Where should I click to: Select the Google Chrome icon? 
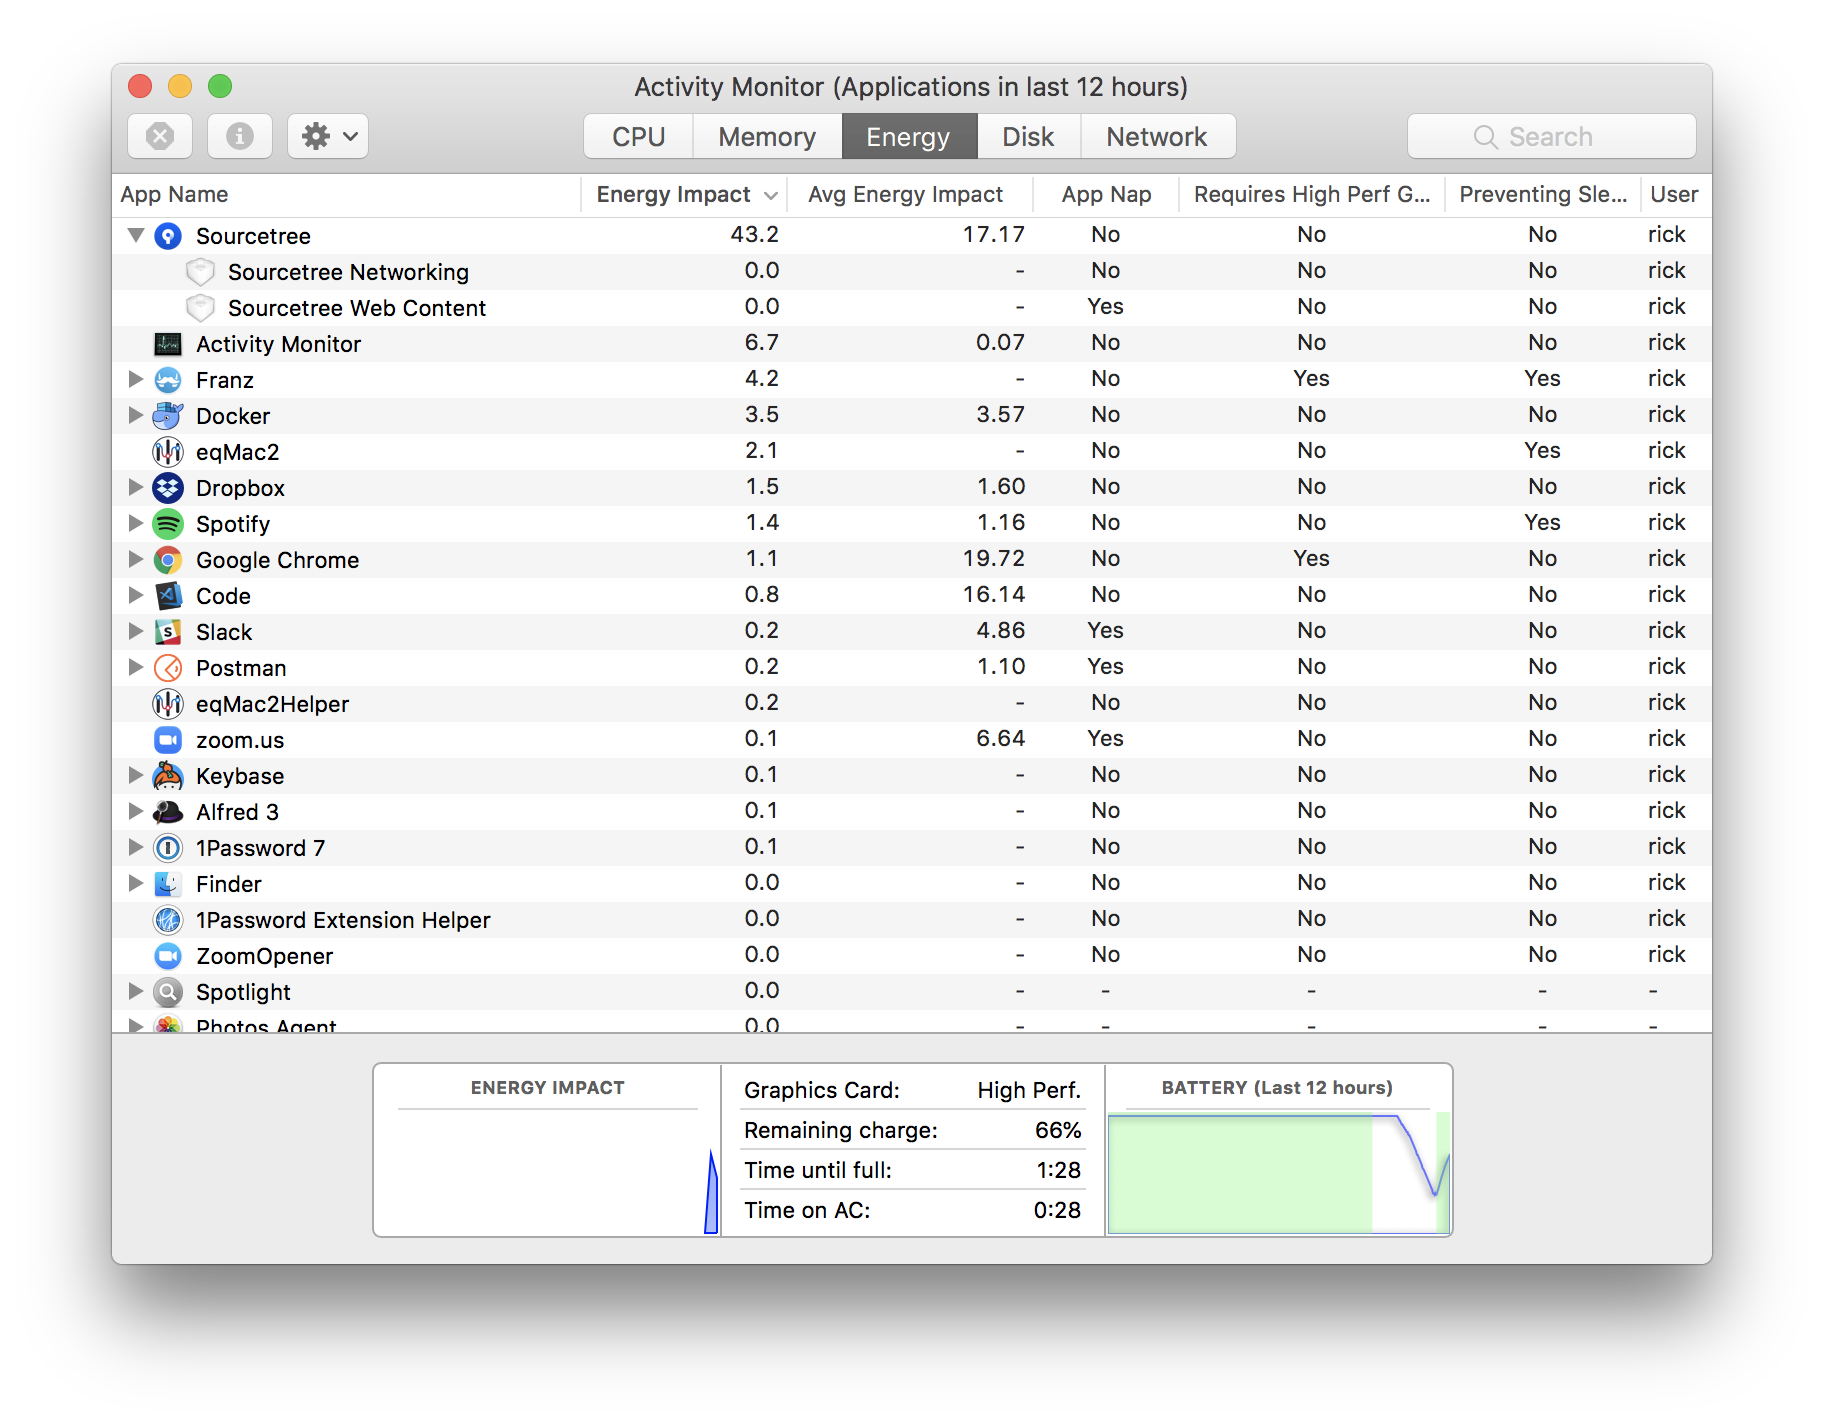[168, 560]
